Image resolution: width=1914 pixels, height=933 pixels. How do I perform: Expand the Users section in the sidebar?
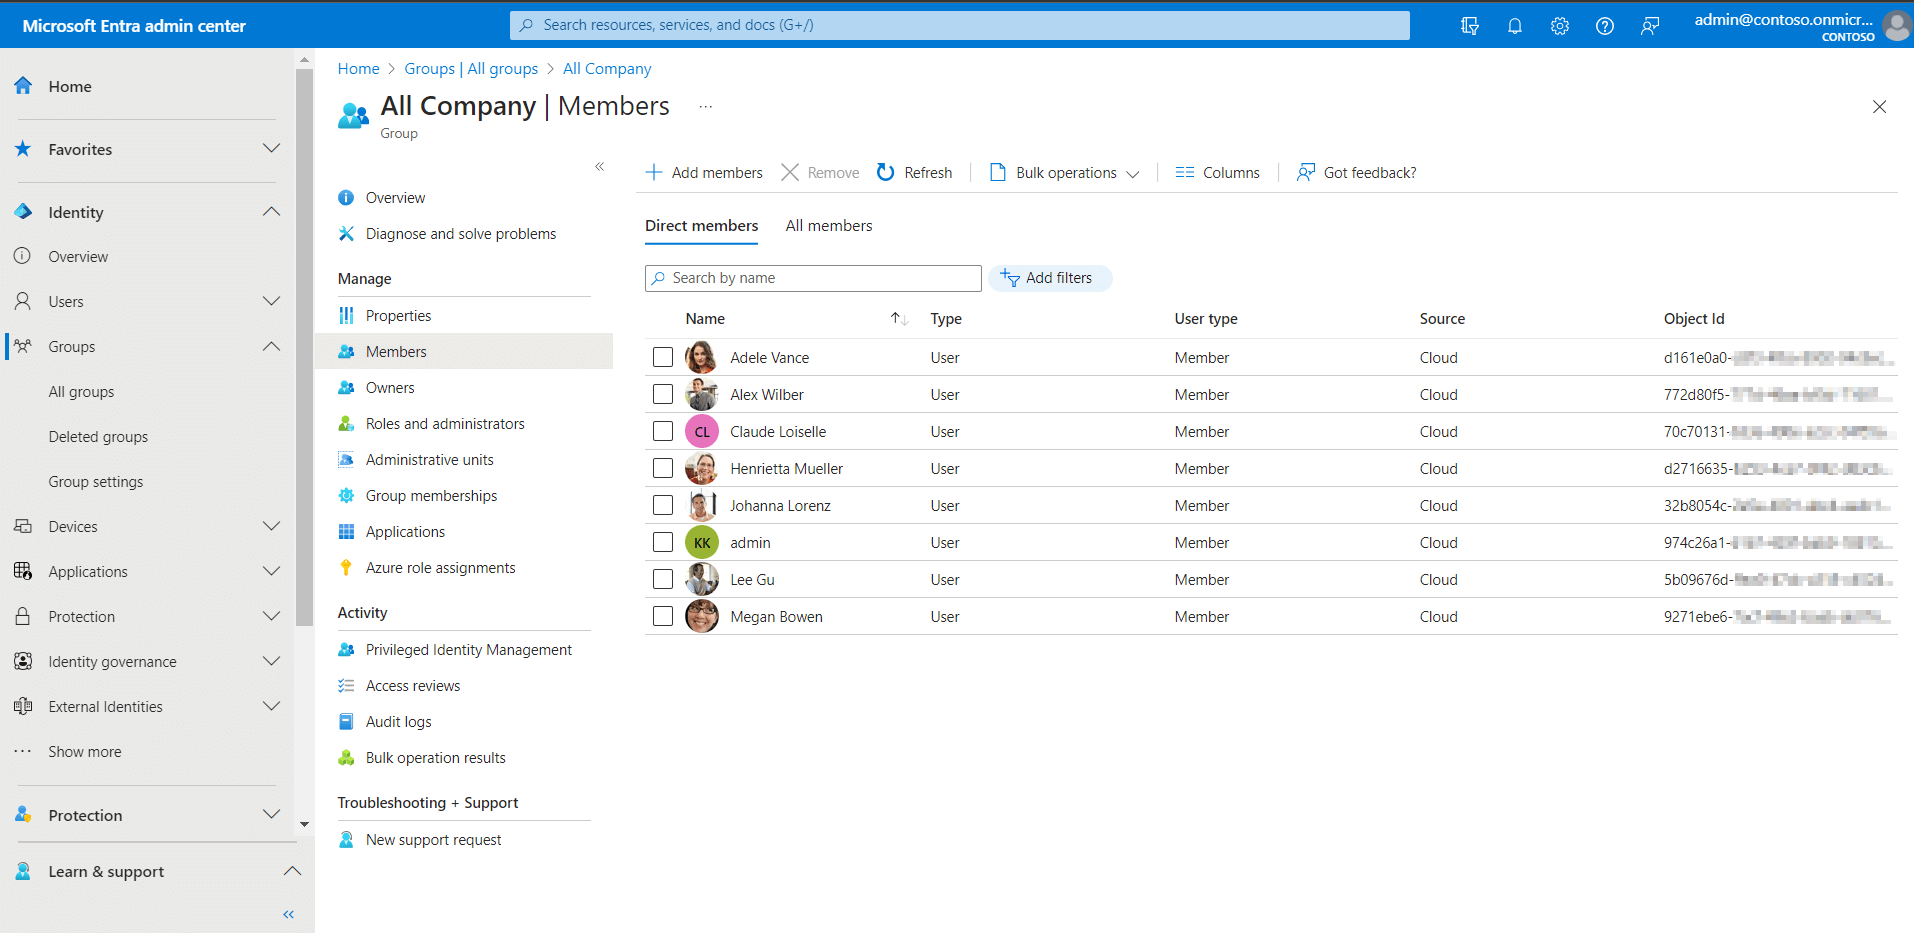[x=271, y=301]
